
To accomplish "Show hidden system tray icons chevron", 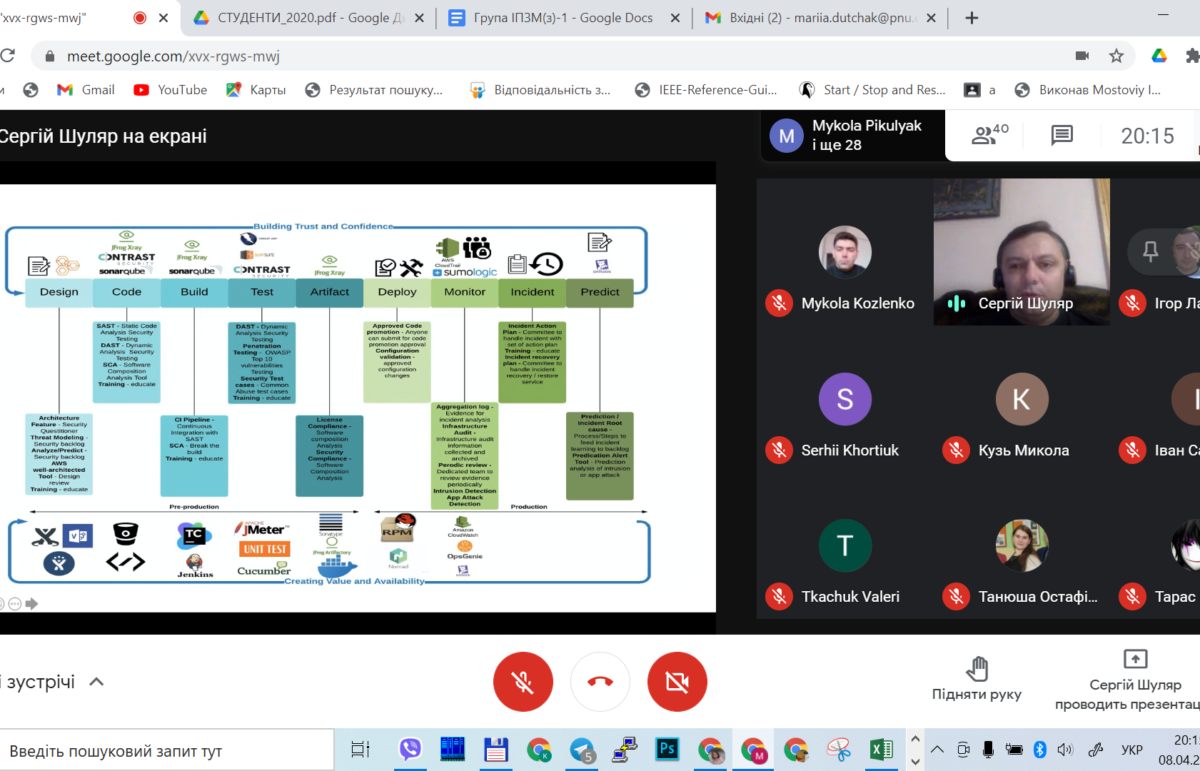I will coord(937,749).
